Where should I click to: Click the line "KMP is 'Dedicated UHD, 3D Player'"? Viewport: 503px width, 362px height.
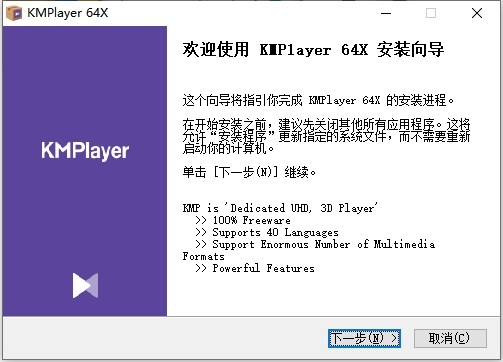pyautogui.click(x=280, y=208)
